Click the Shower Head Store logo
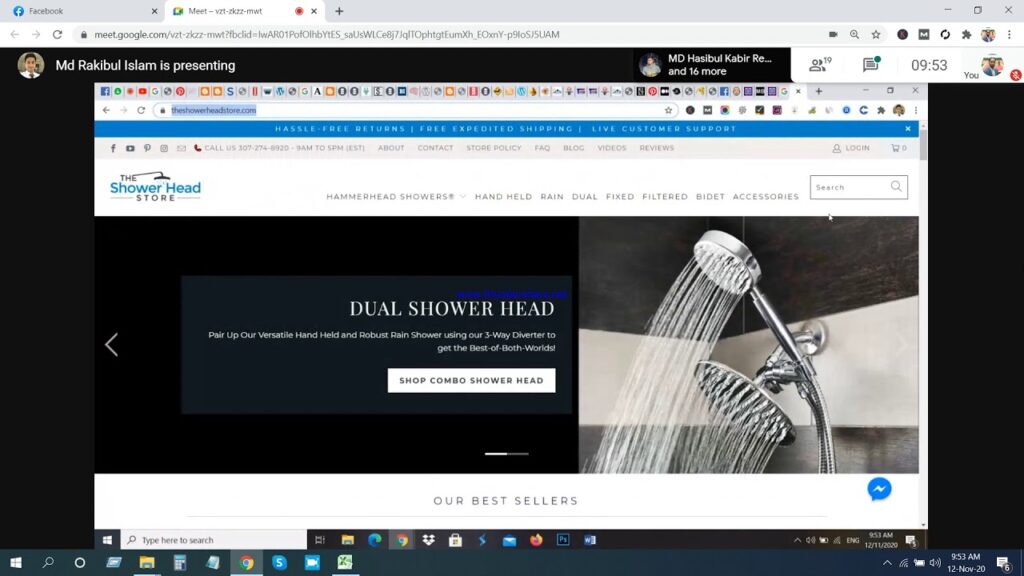 pyautogui.click(x=155, y=187)
